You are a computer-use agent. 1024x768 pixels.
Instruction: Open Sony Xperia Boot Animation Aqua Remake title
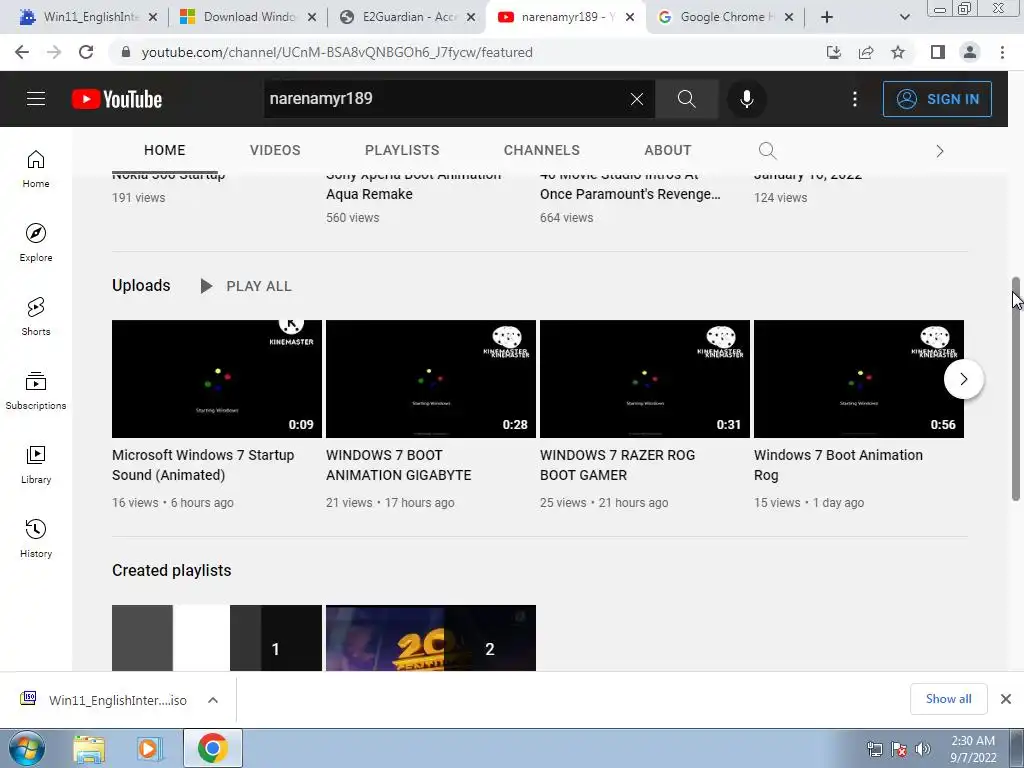click(414, 185)
